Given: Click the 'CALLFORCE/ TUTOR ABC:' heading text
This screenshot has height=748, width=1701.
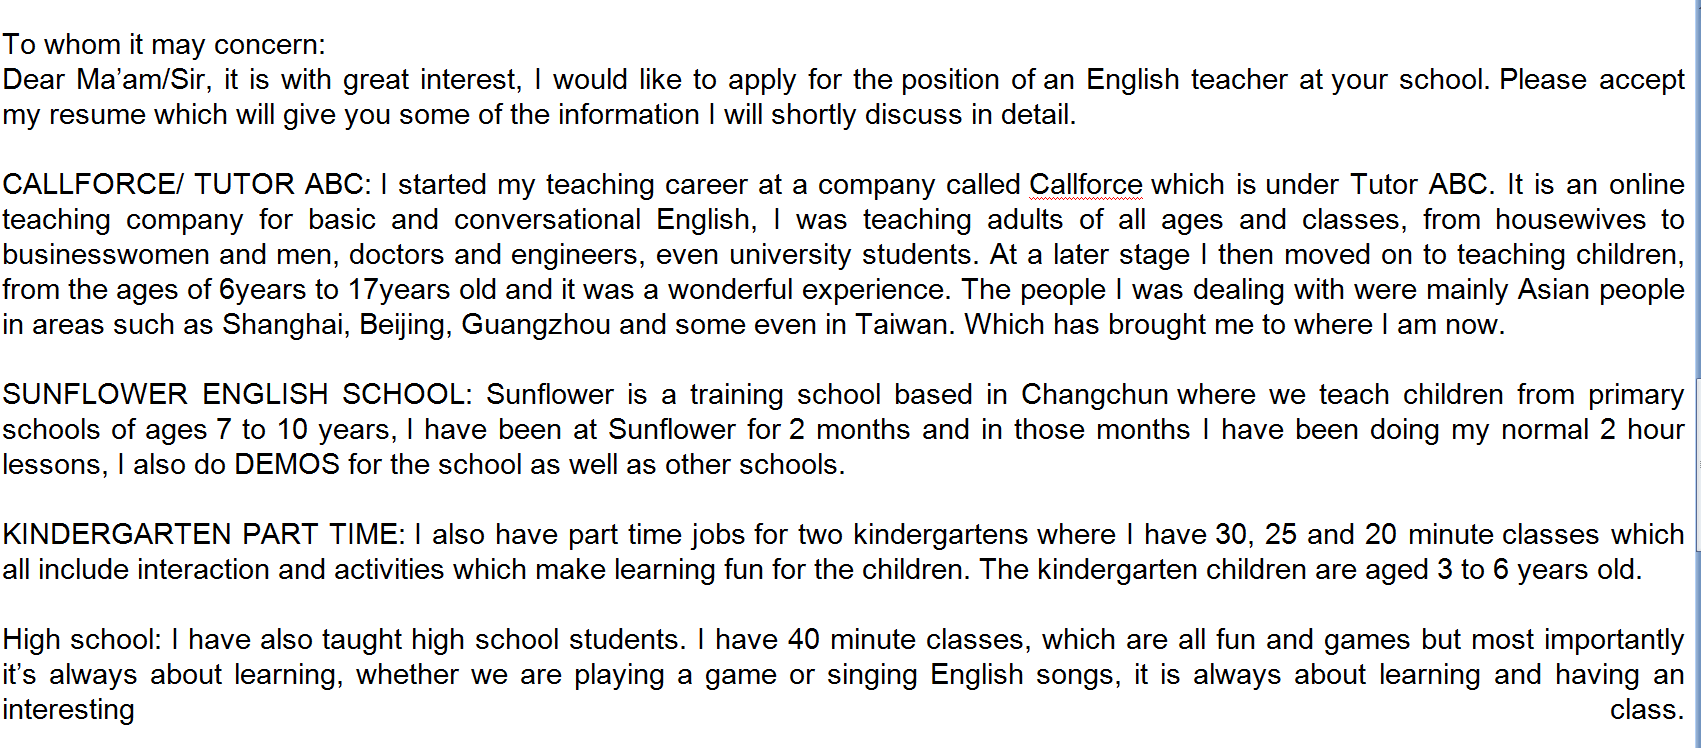Looking at the screenshot, I should (187, 185).
